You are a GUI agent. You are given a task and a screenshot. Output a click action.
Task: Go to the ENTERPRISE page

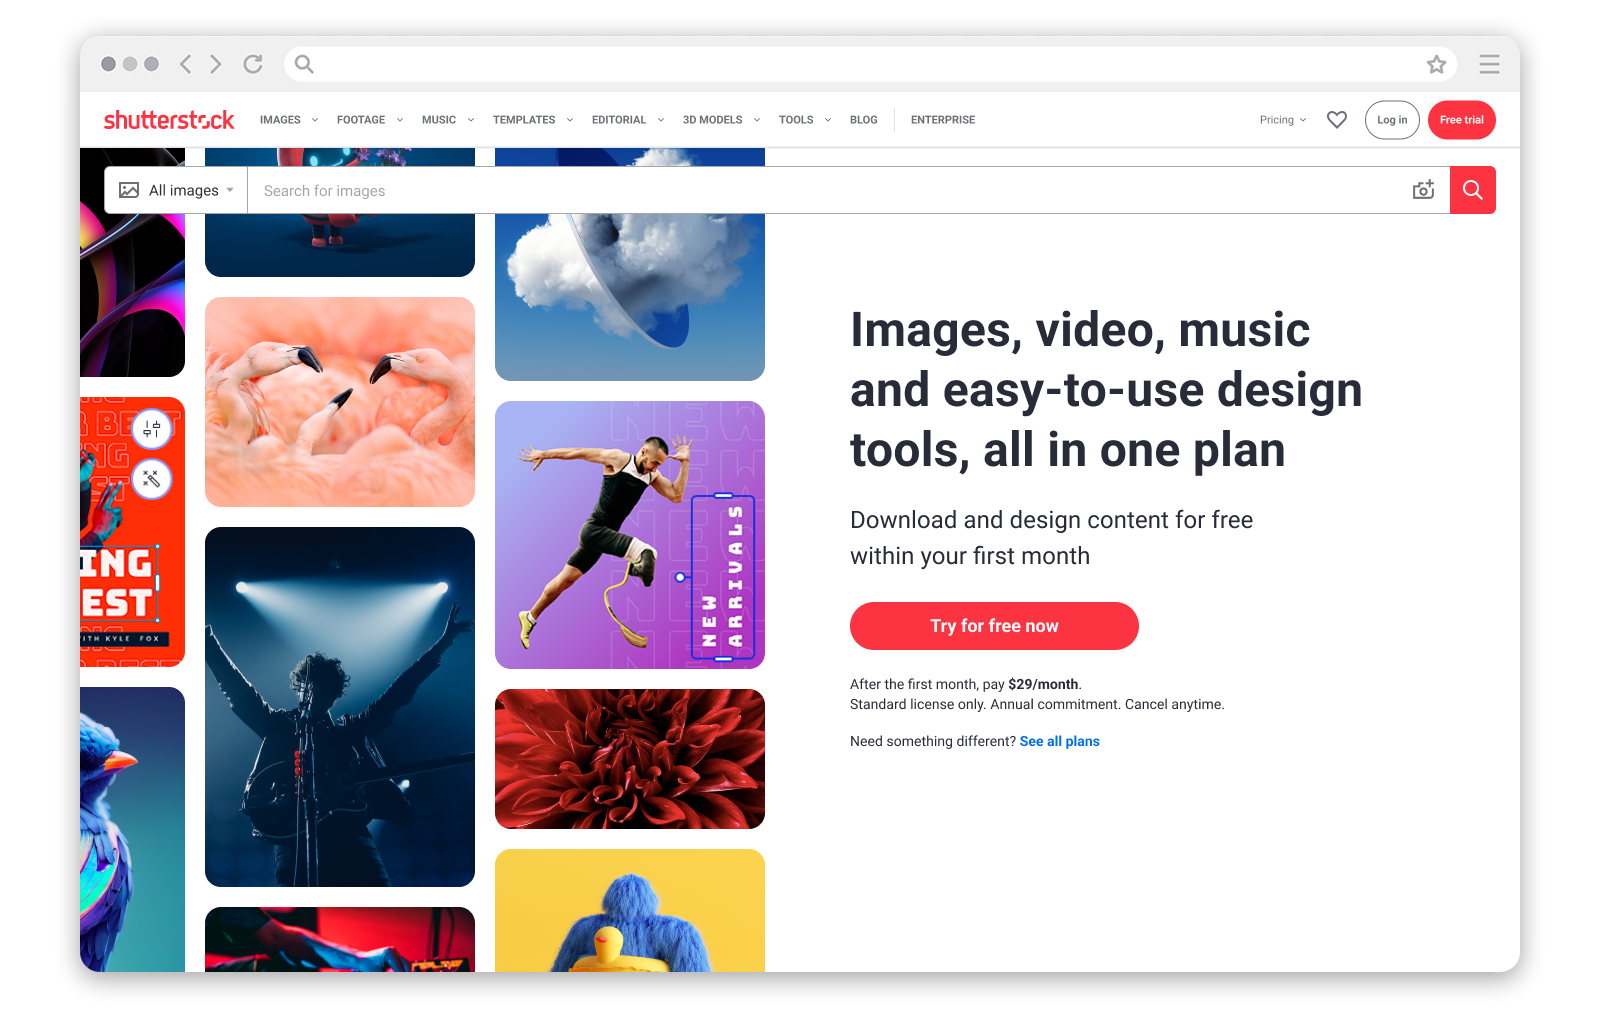tap(943, 120)
